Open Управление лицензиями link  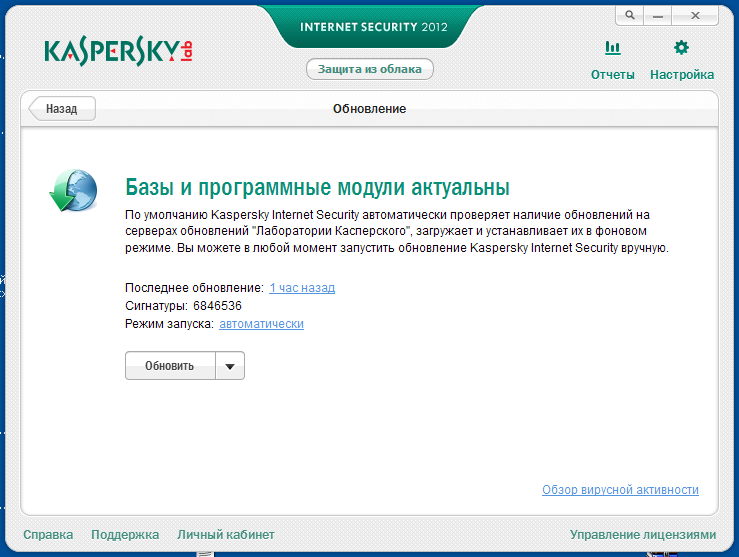coord(643,535)
